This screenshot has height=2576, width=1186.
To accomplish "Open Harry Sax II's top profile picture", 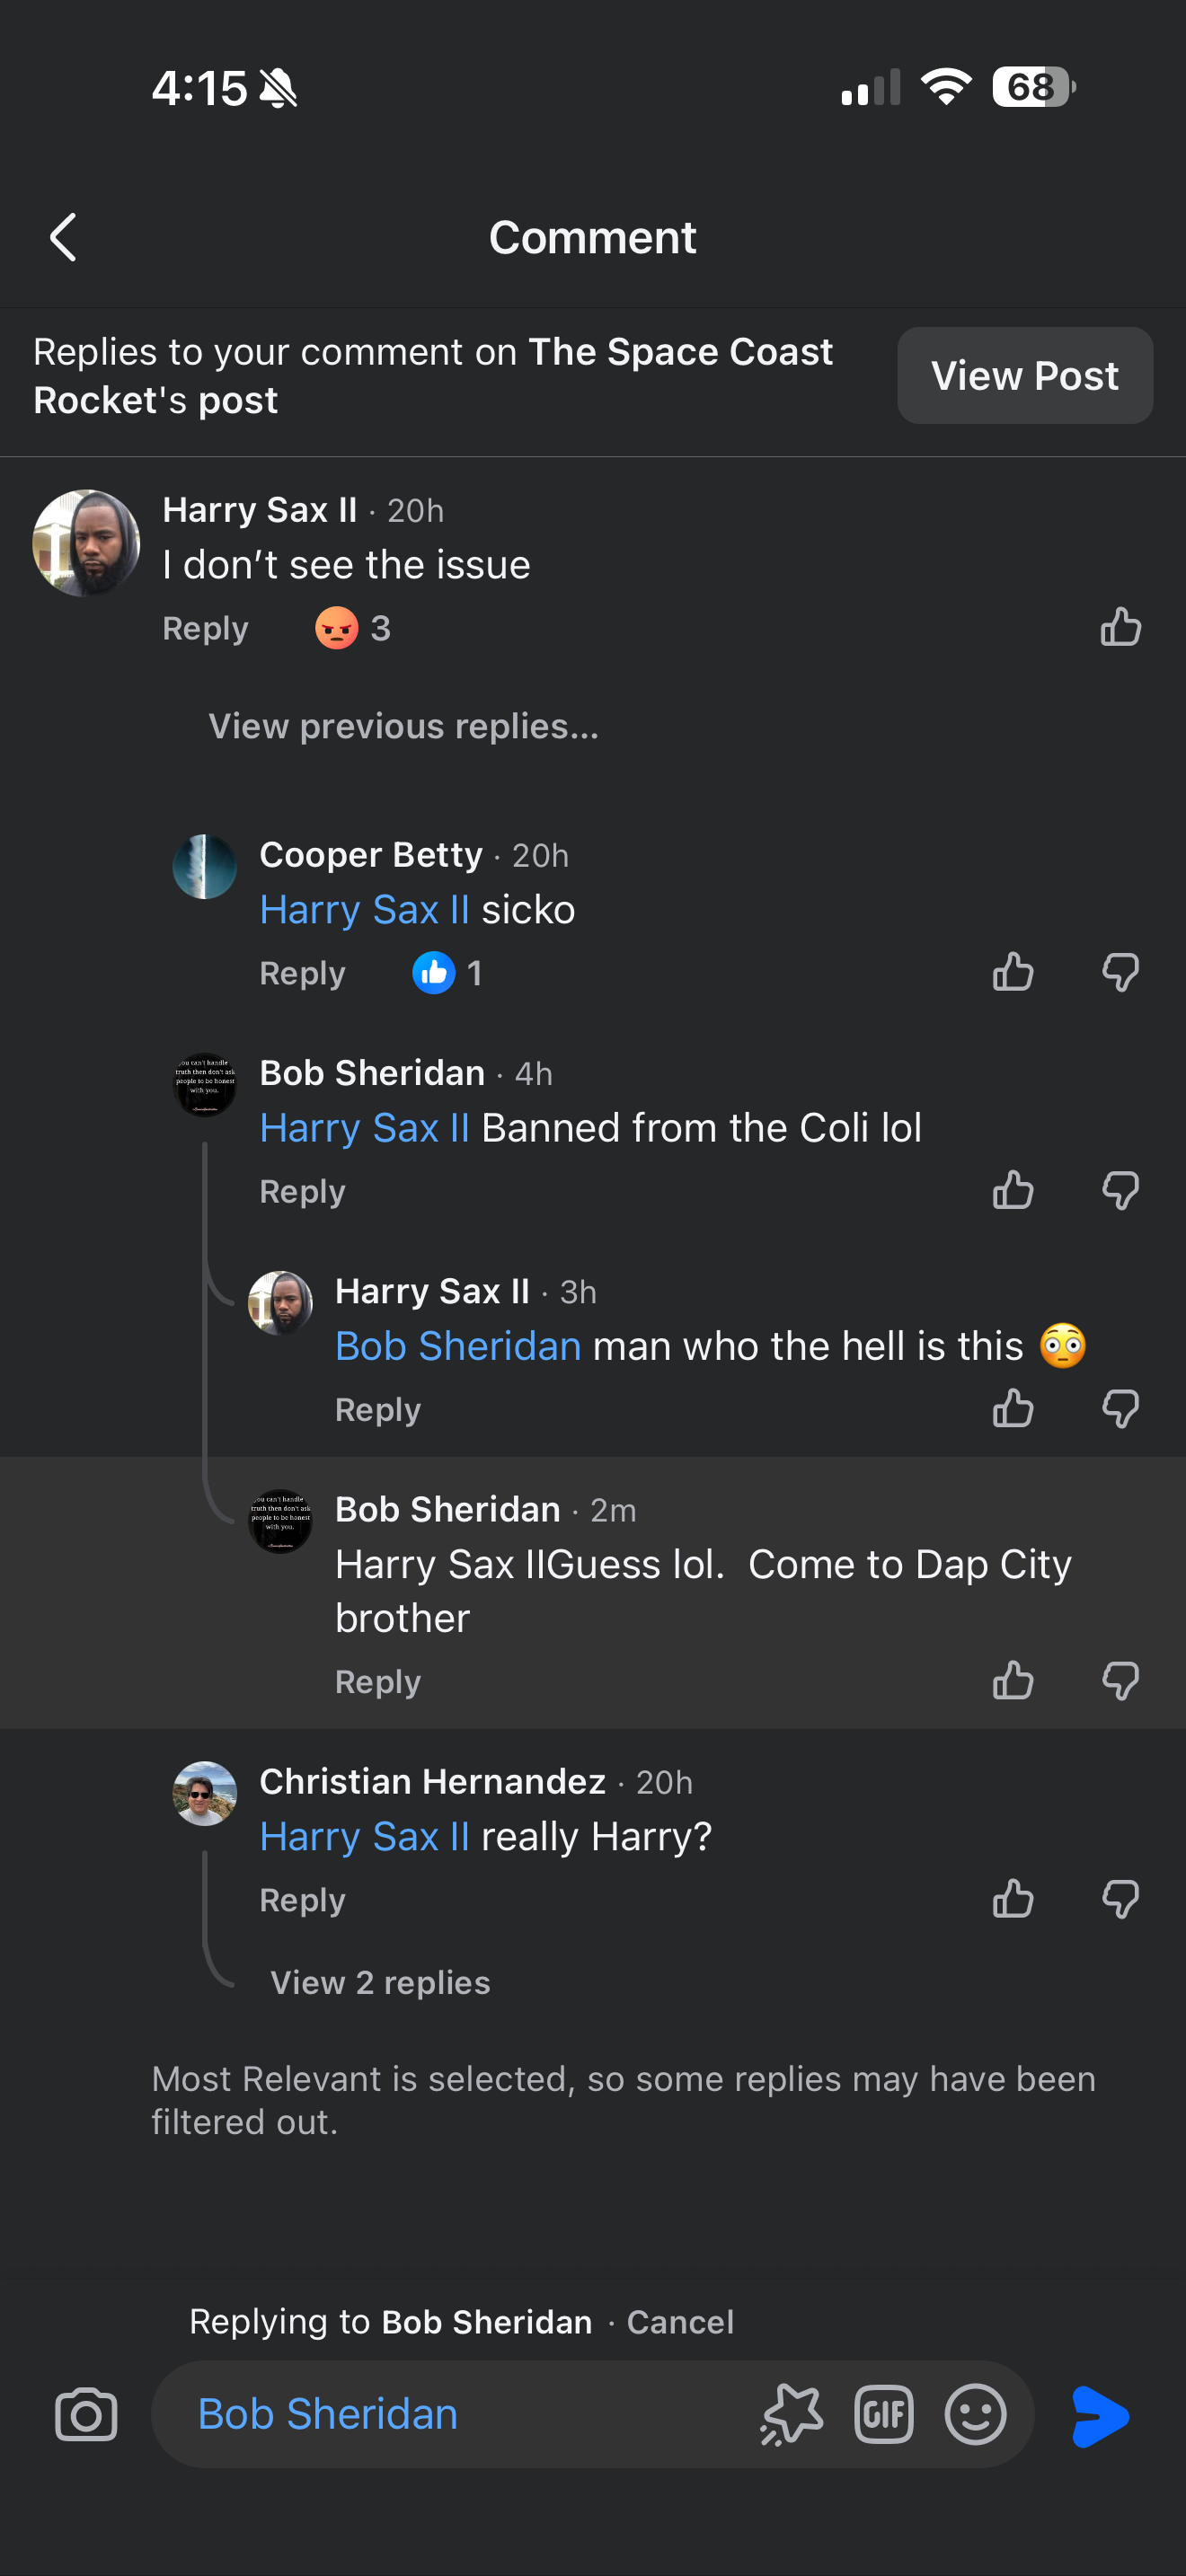I will [x=86, y=543].
